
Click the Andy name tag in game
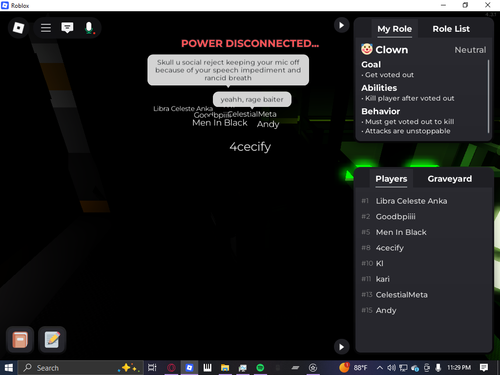coord(268,124)
